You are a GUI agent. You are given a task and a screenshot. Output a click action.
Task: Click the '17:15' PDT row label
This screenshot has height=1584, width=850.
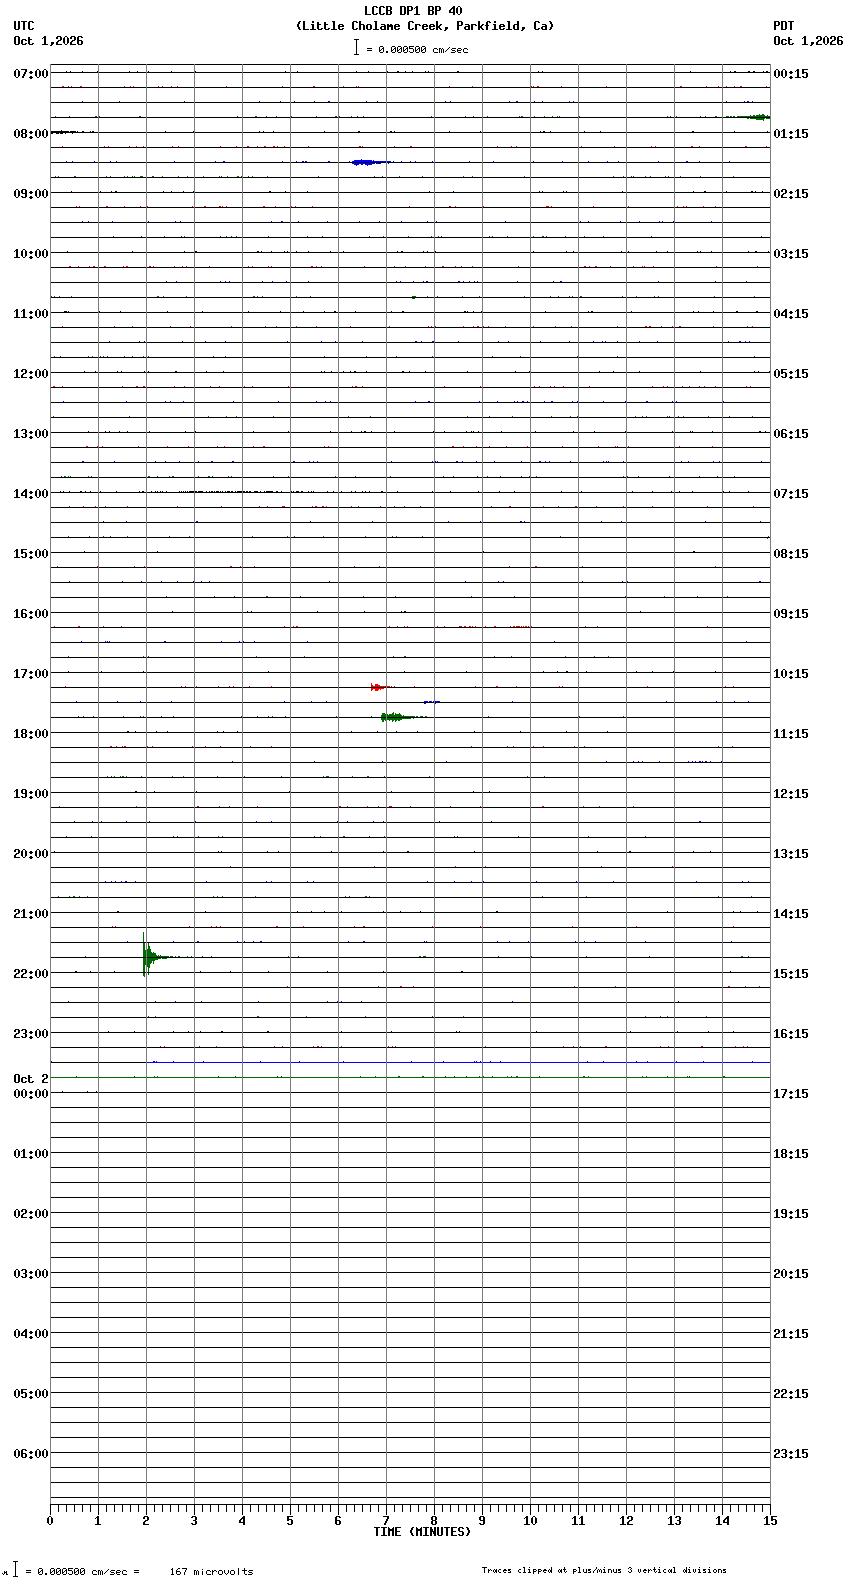point(791,1094)
